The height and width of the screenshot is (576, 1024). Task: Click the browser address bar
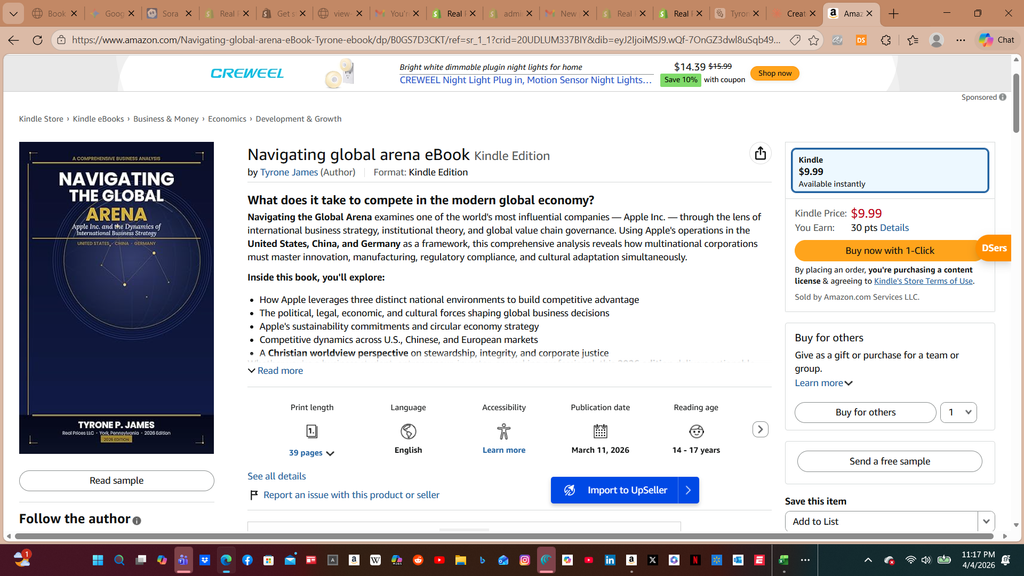[426, 40]
